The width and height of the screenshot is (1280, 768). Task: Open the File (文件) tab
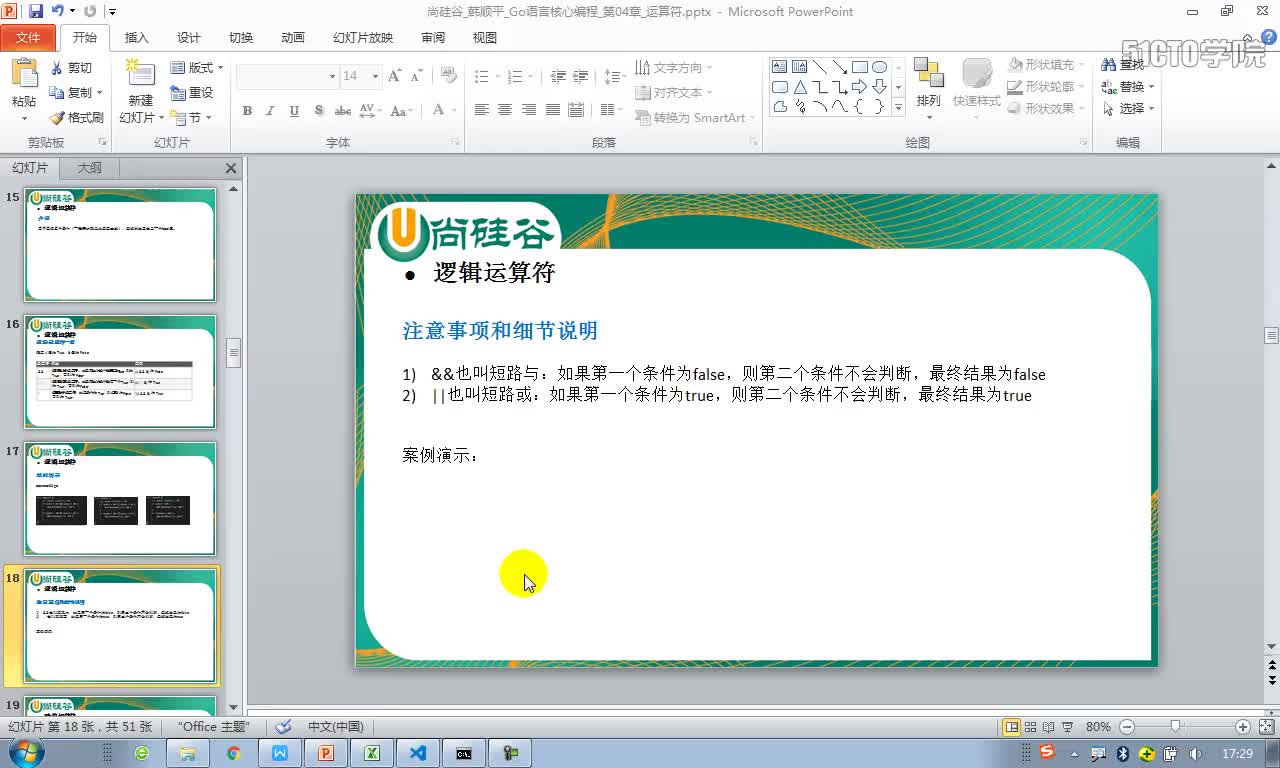(x=28, y=38)
